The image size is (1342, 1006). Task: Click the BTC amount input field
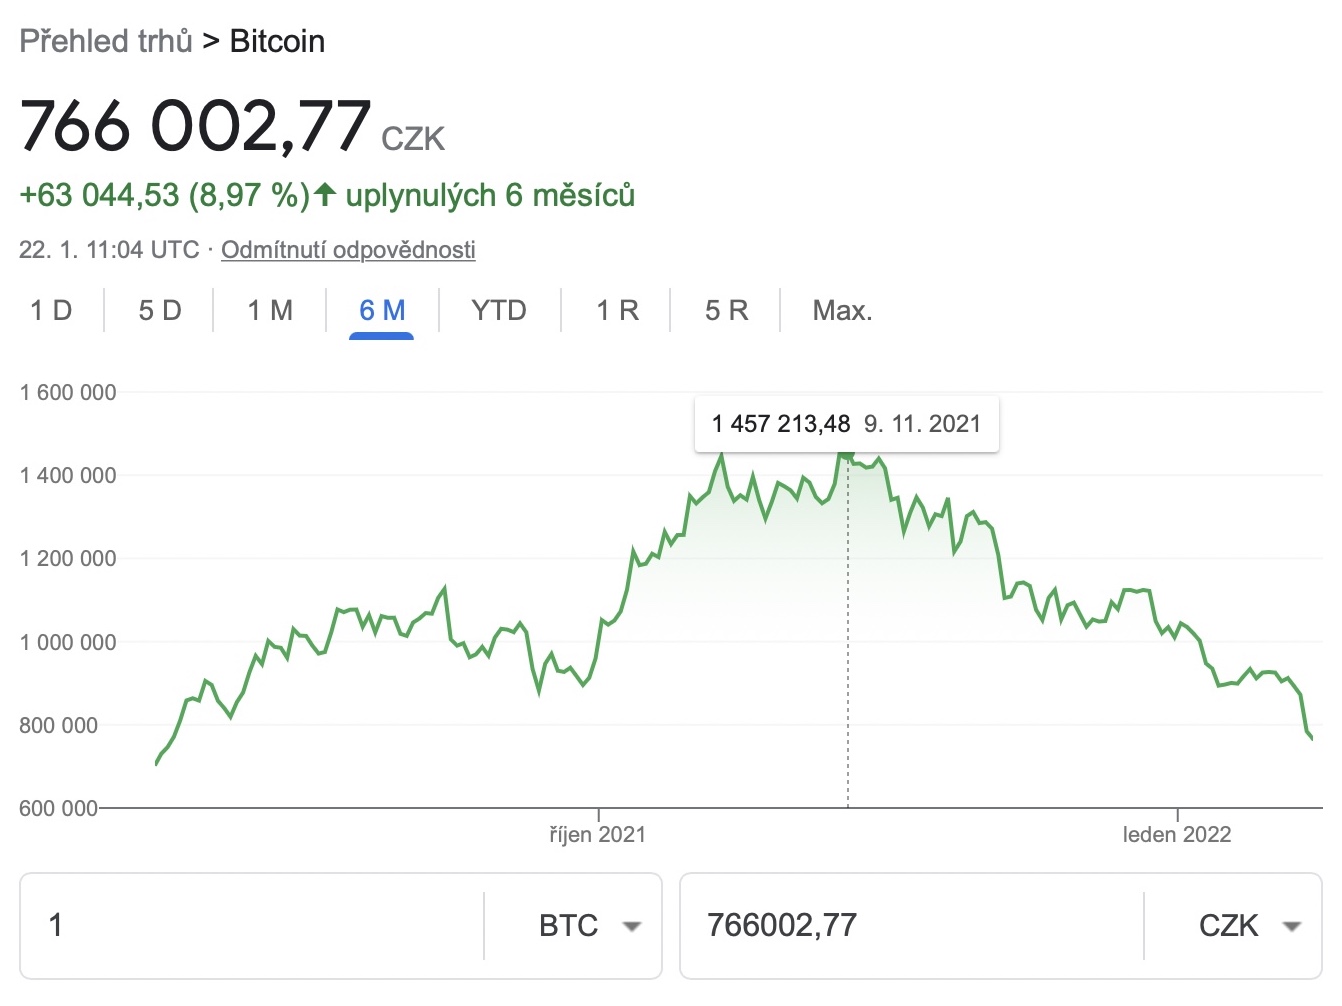coord(250,926)
